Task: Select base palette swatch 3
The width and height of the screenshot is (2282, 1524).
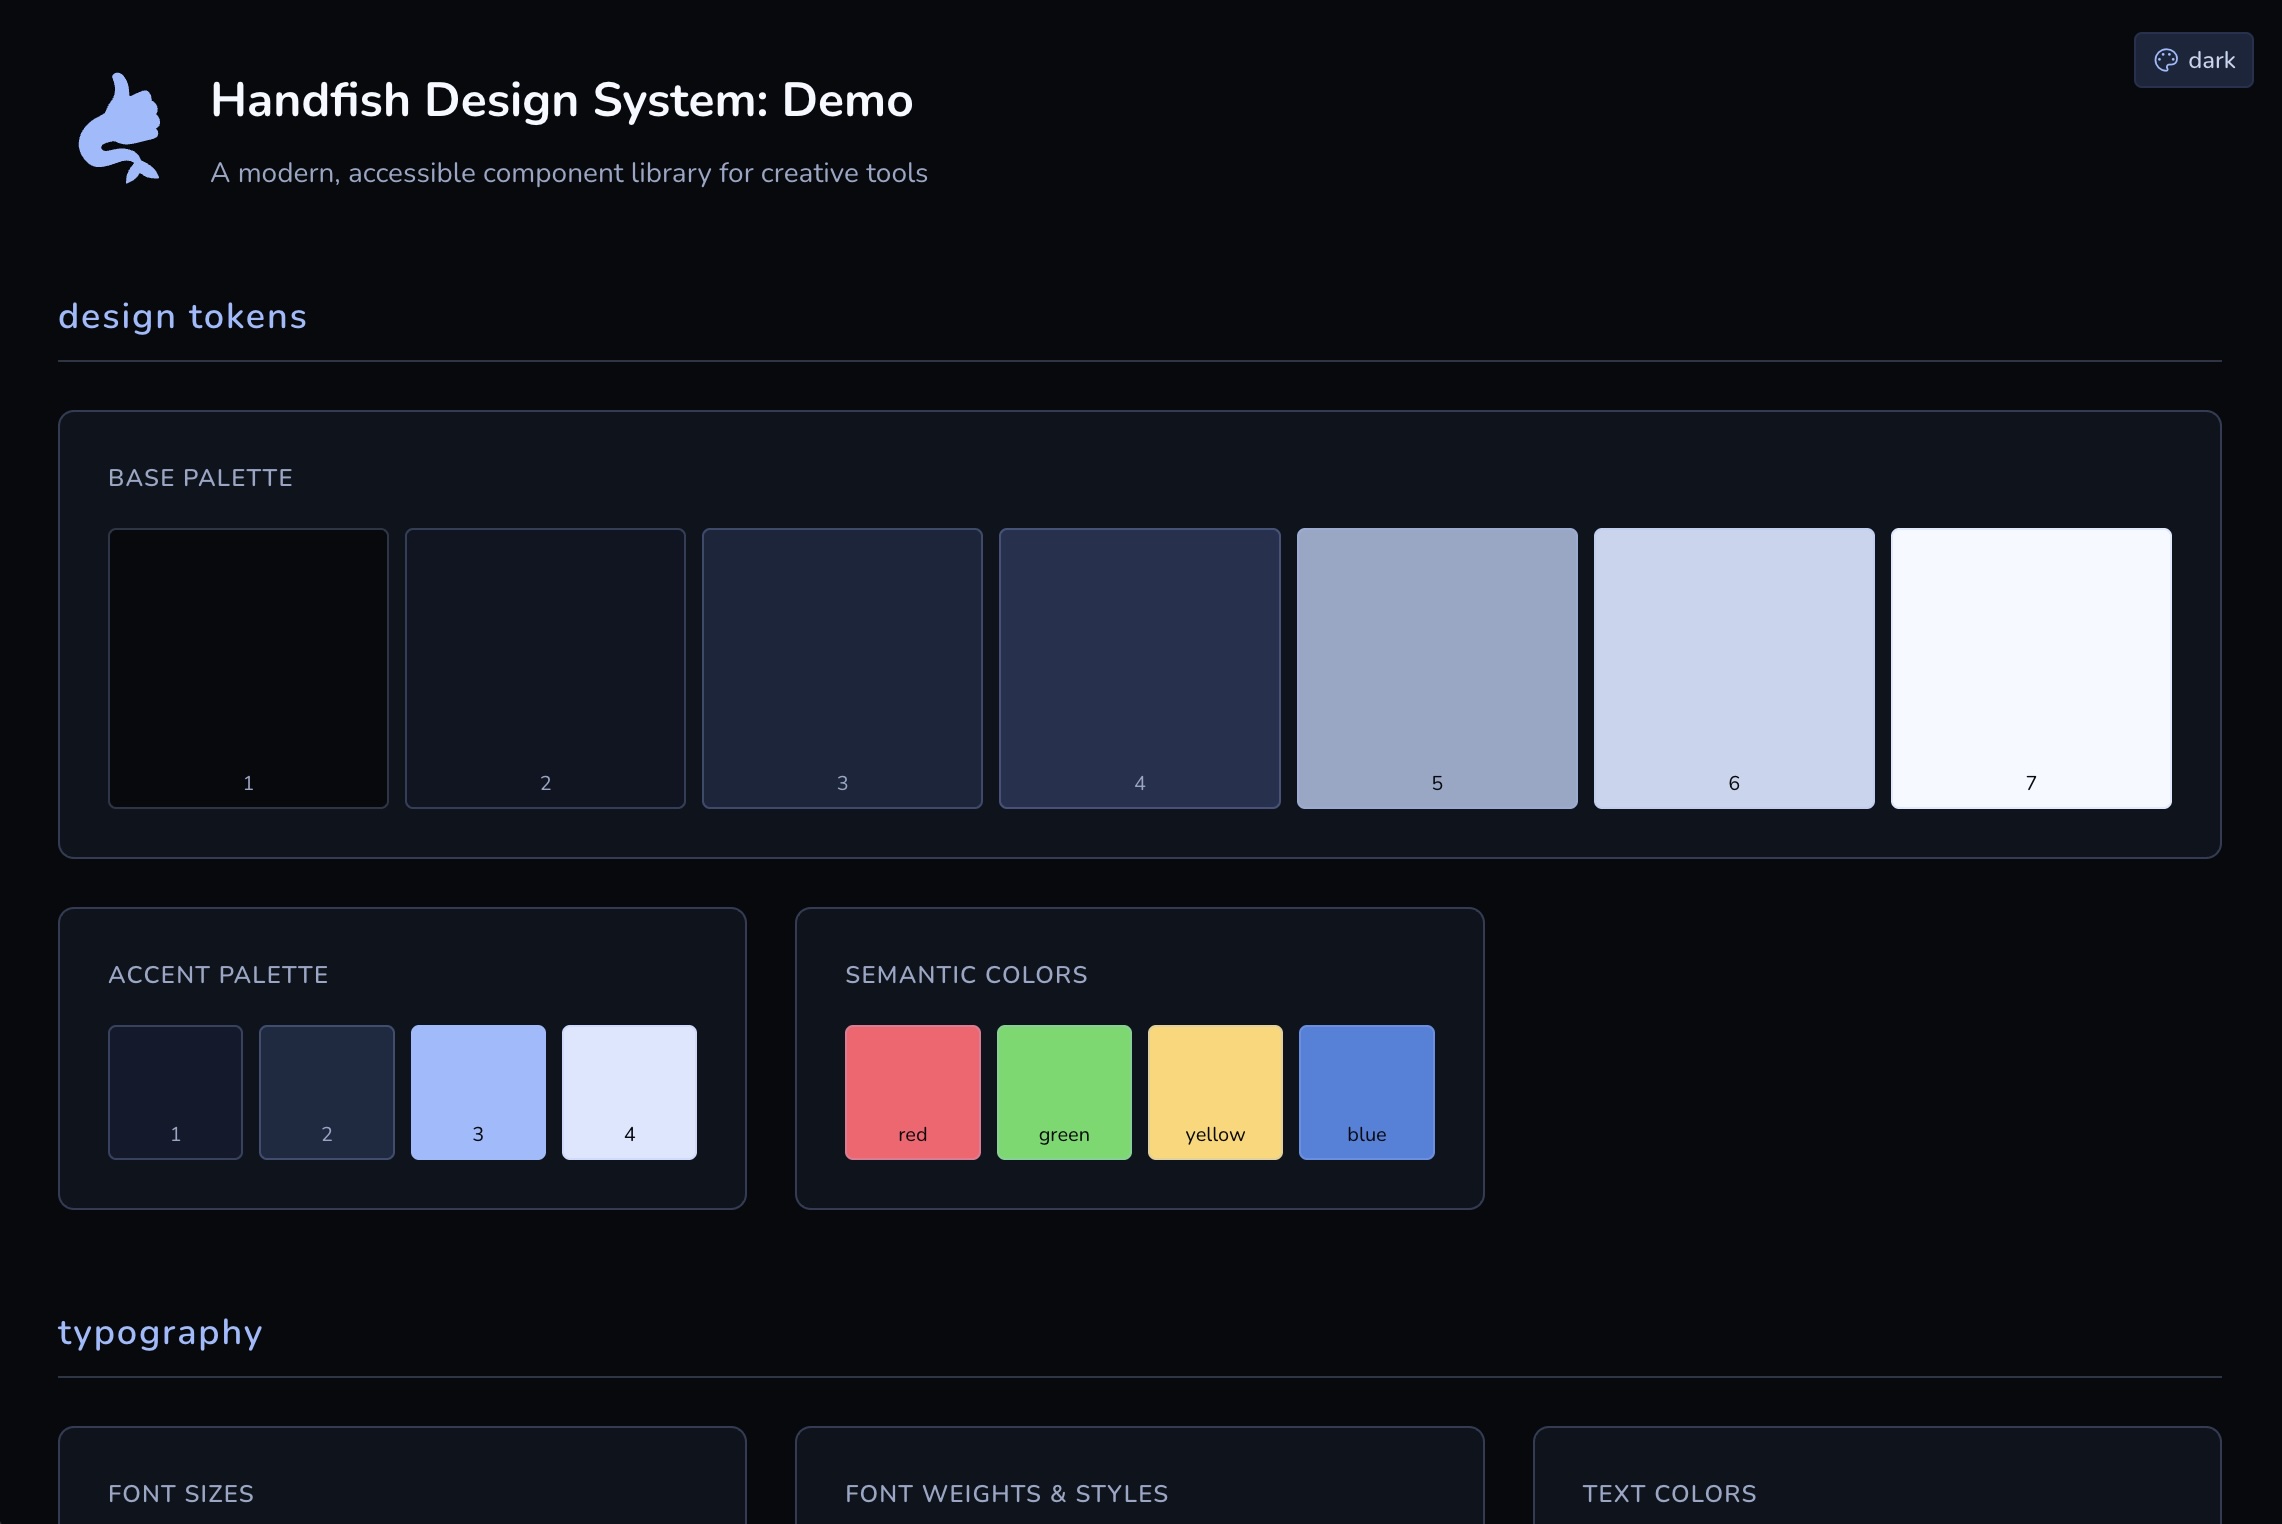Action: point(842,668)
